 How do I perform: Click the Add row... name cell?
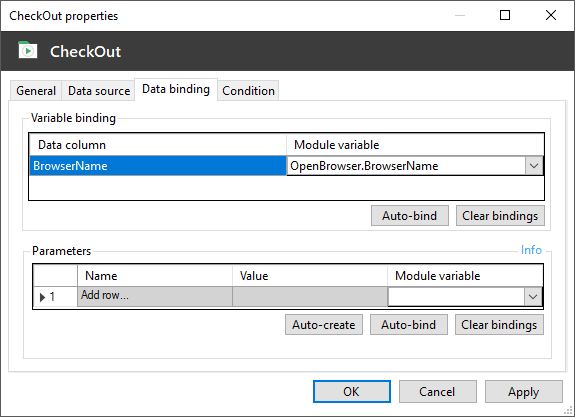(x=155, y=296)
